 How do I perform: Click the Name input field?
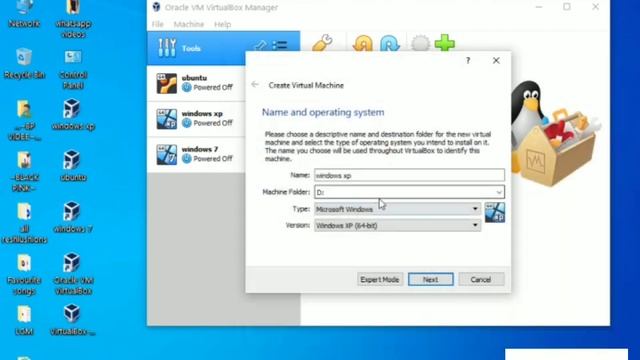409,175
